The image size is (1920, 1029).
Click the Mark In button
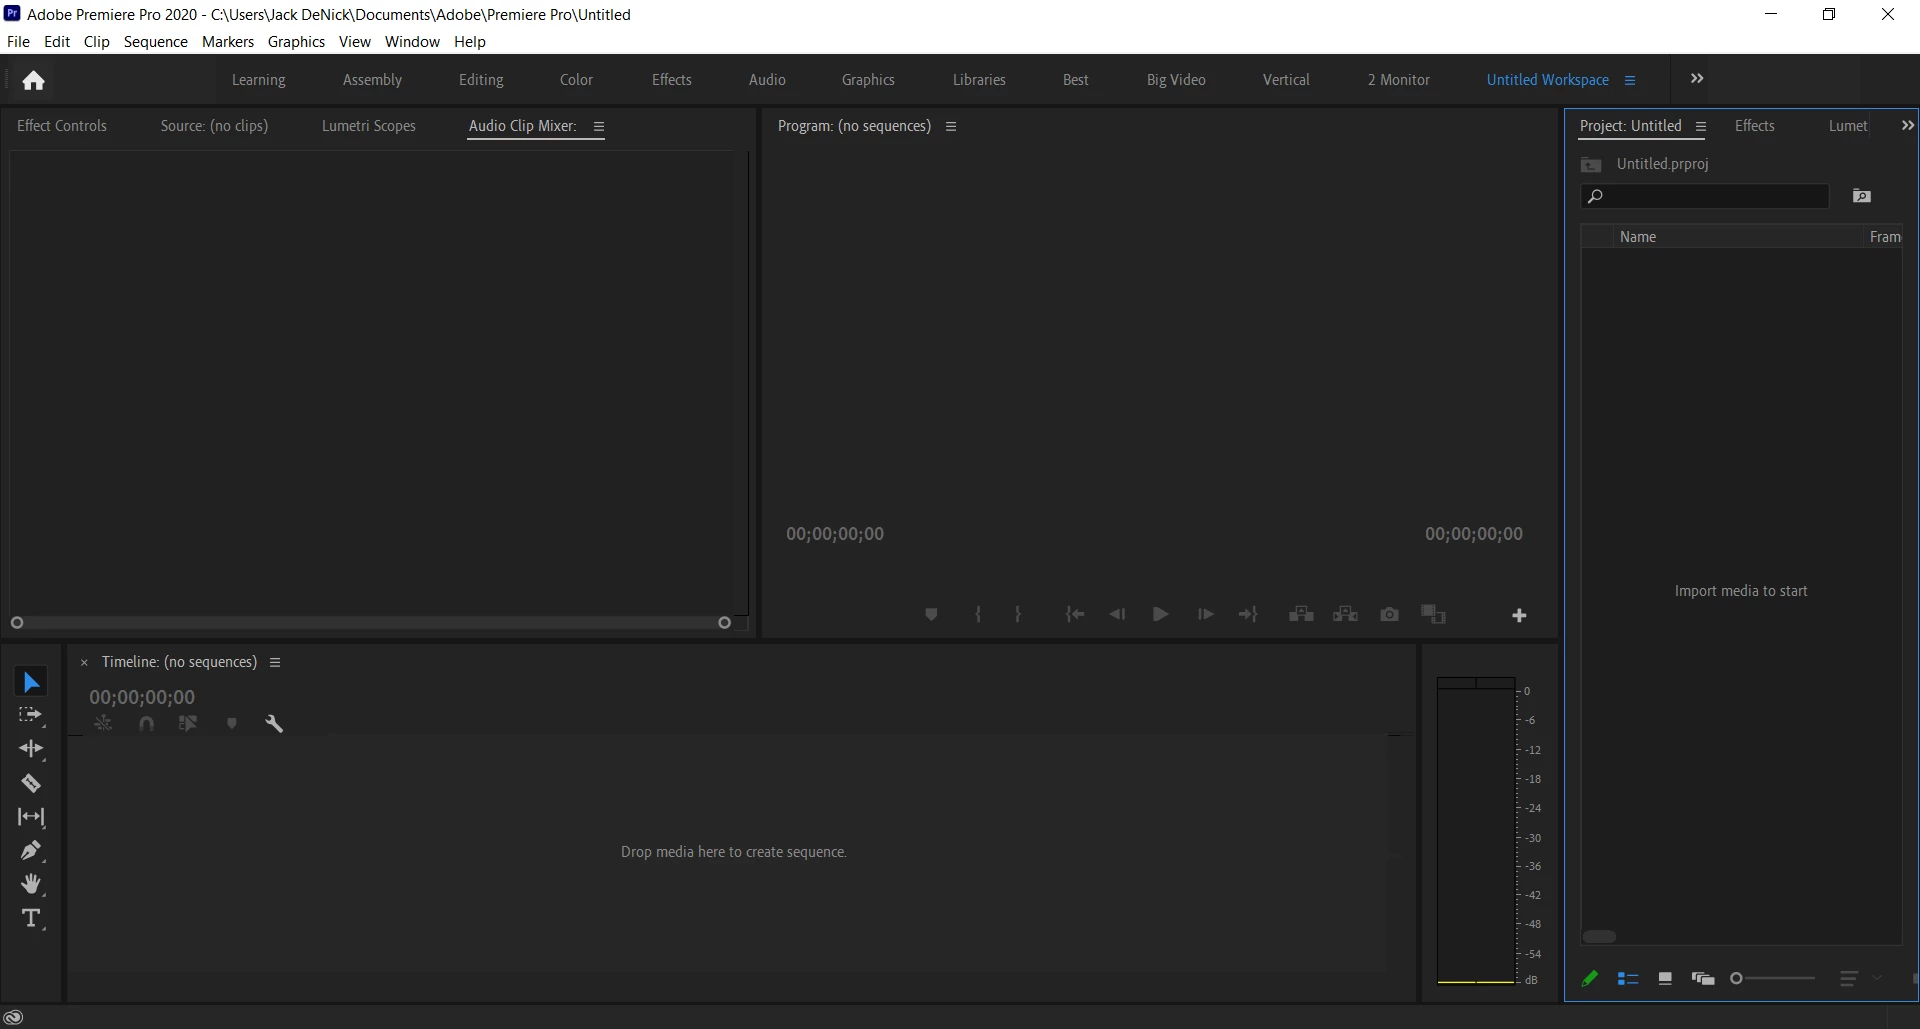click(978, 615)
